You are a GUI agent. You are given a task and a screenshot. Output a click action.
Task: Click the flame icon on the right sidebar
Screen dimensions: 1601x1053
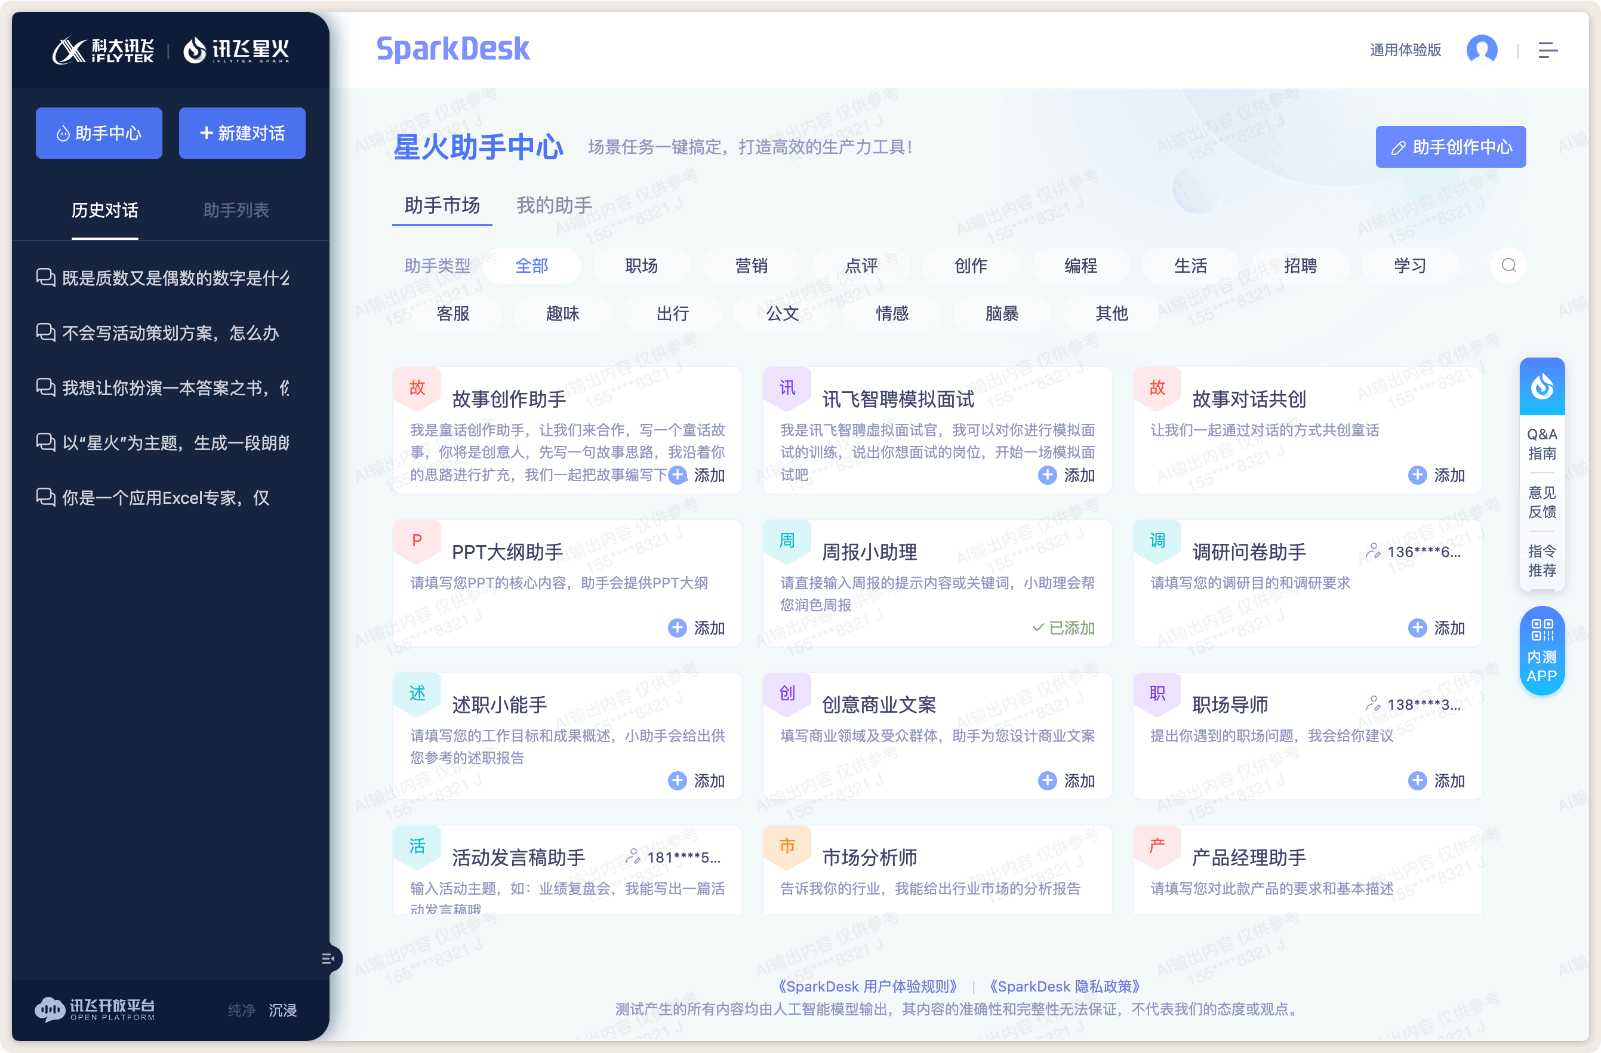[x=1542, y=385]
